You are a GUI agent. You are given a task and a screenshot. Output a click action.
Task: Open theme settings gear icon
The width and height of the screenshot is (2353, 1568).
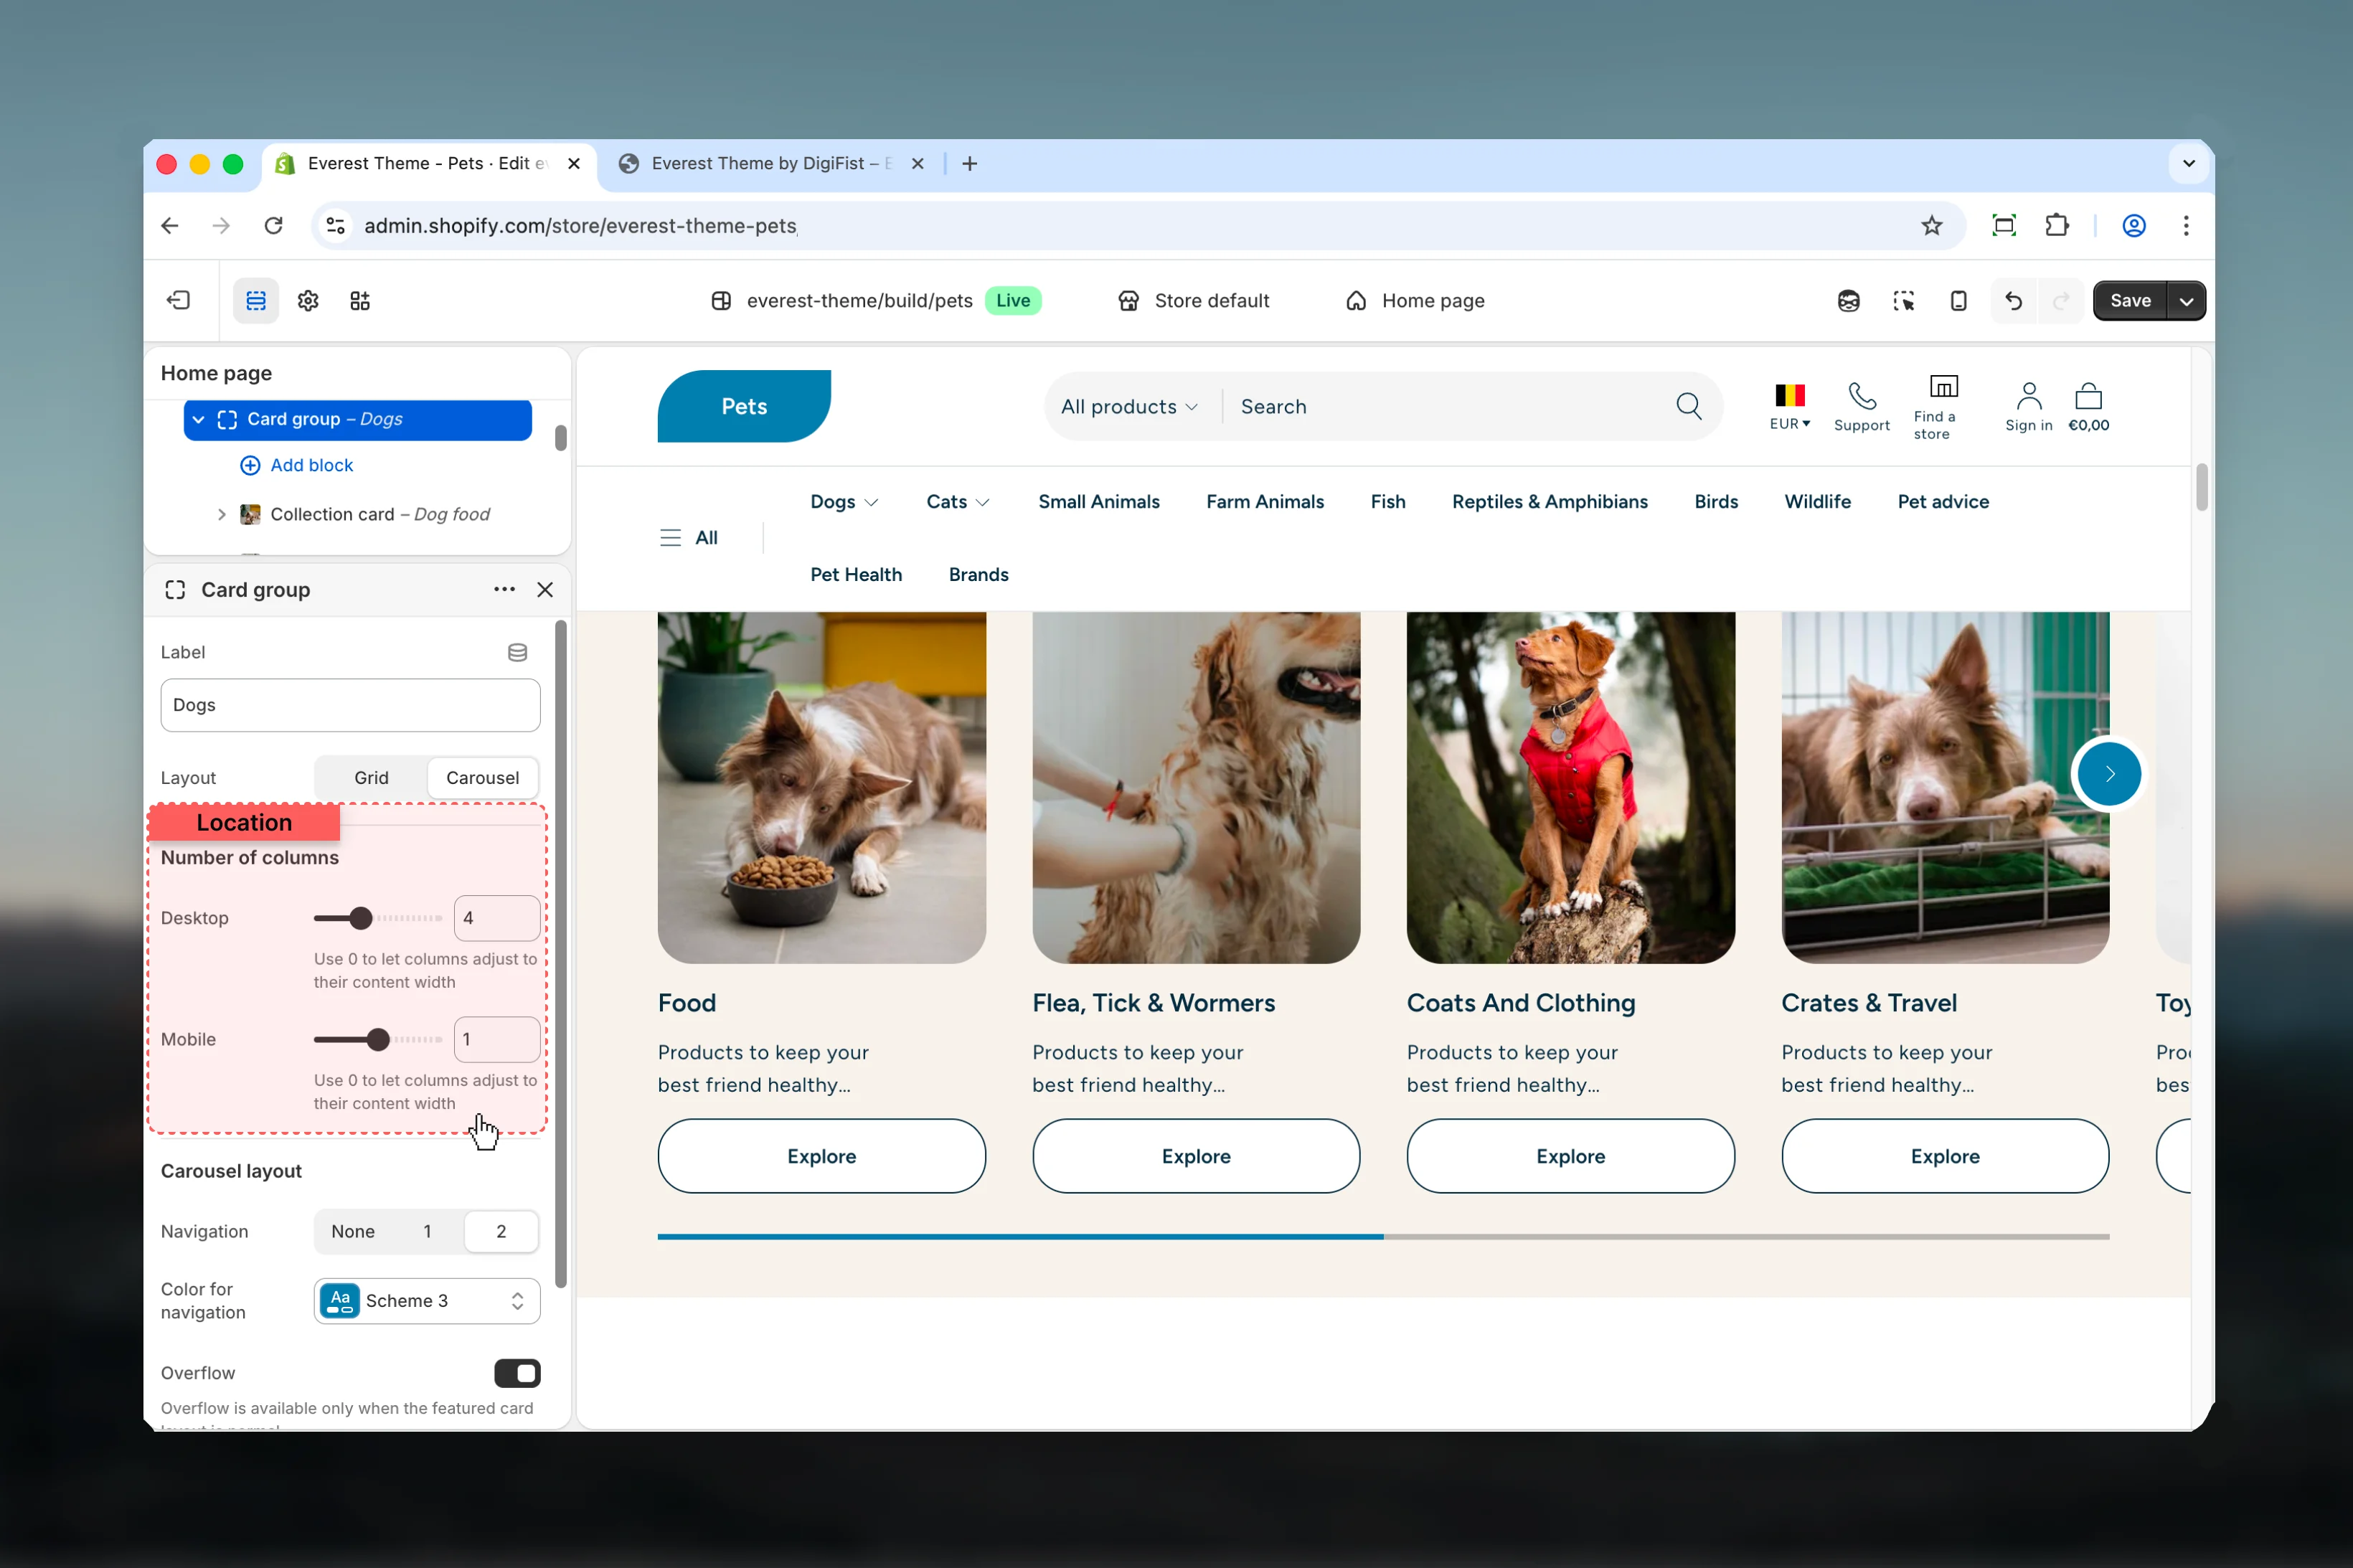click(x=308, y=300)
